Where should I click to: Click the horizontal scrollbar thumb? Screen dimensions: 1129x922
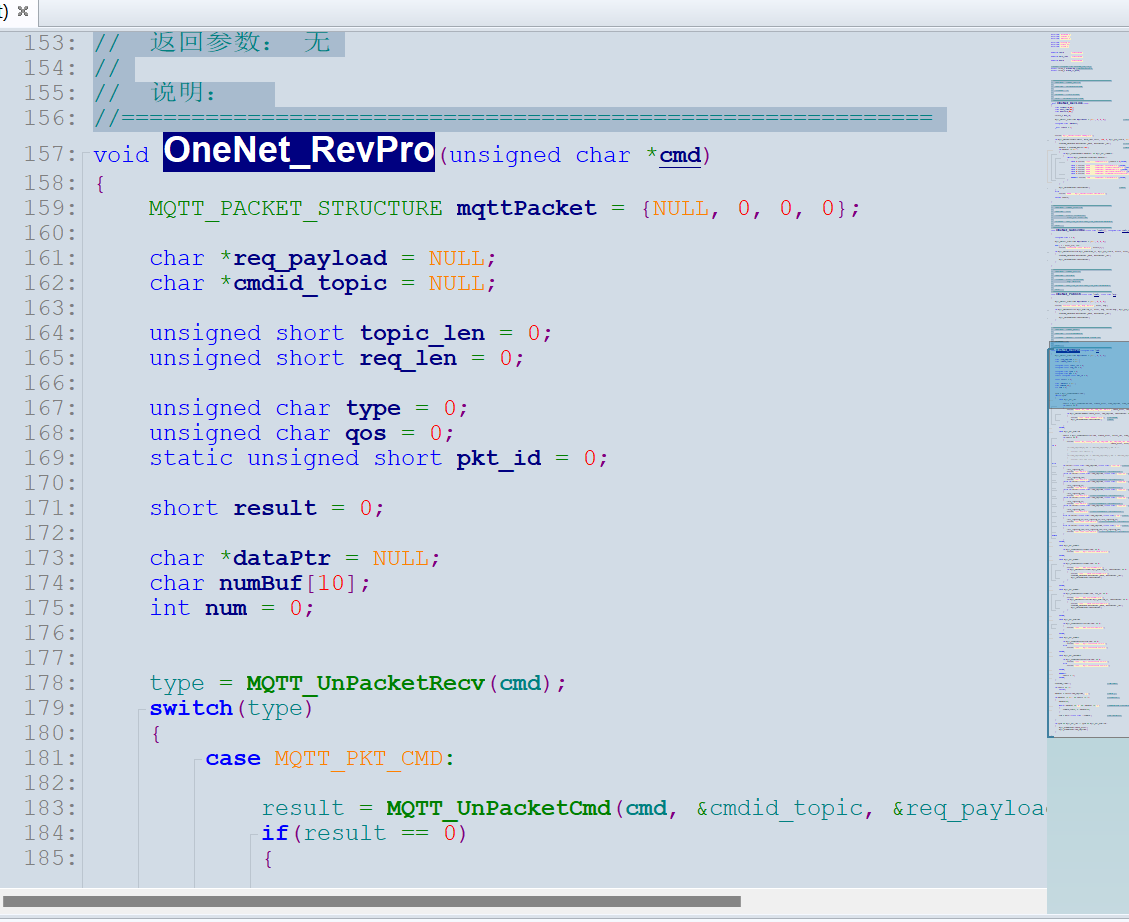click(x=372, y=901)
